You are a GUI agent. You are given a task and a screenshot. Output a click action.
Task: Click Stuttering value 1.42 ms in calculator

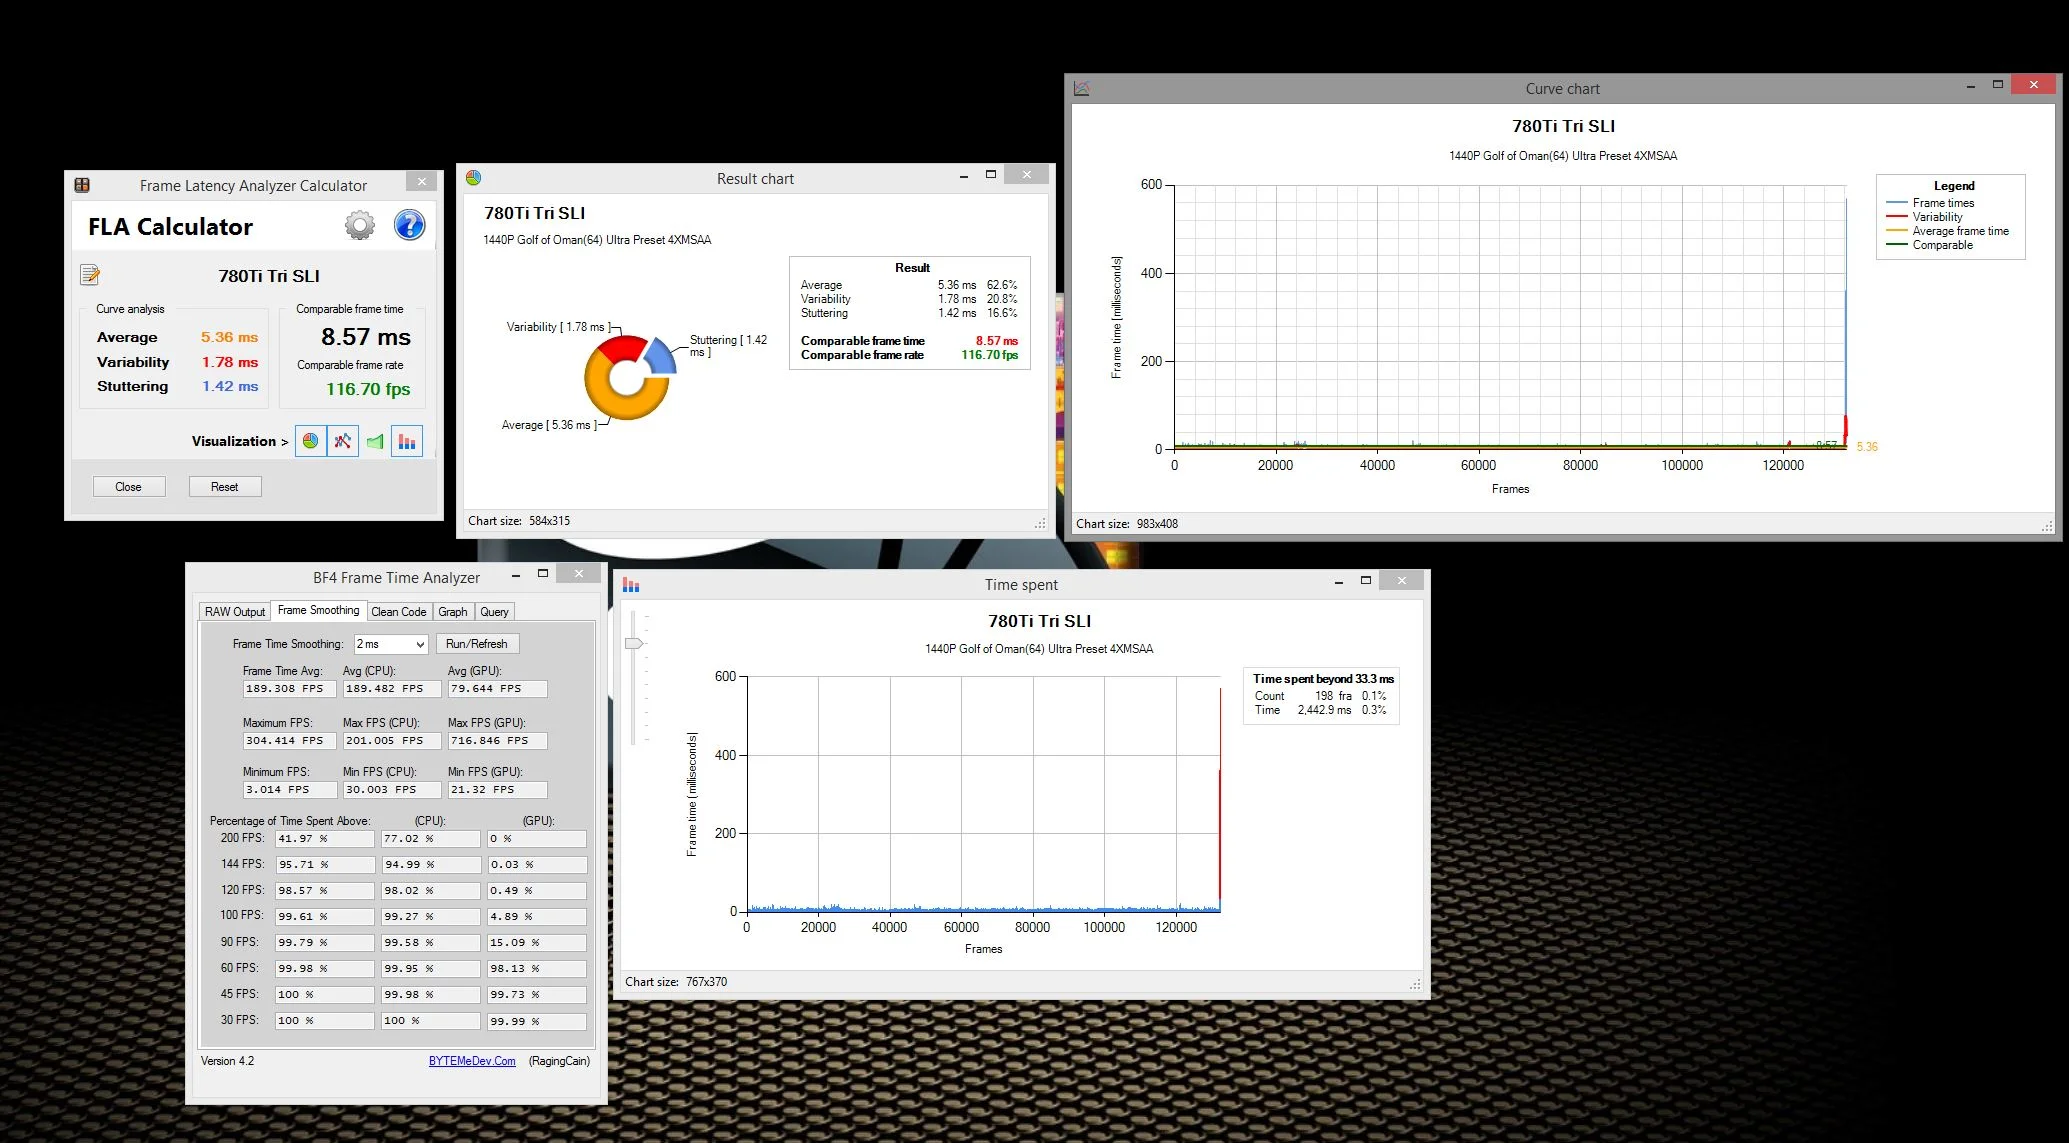coord(230,386)
